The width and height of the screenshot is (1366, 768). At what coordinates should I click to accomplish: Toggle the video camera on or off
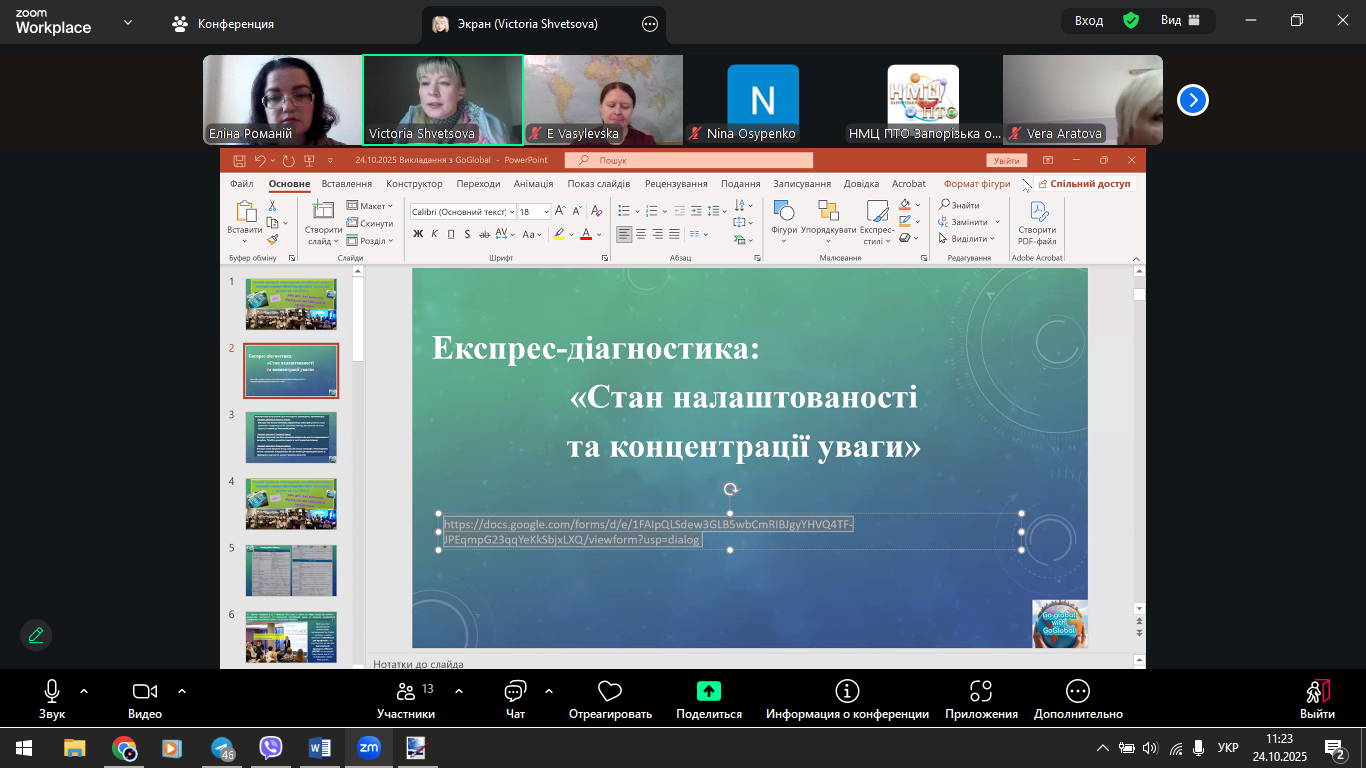(145, 691)
